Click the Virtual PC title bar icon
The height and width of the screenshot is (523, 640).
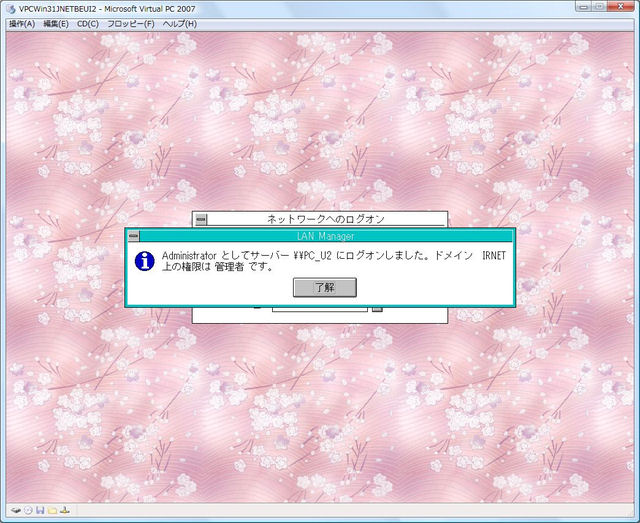coord(11,9)
